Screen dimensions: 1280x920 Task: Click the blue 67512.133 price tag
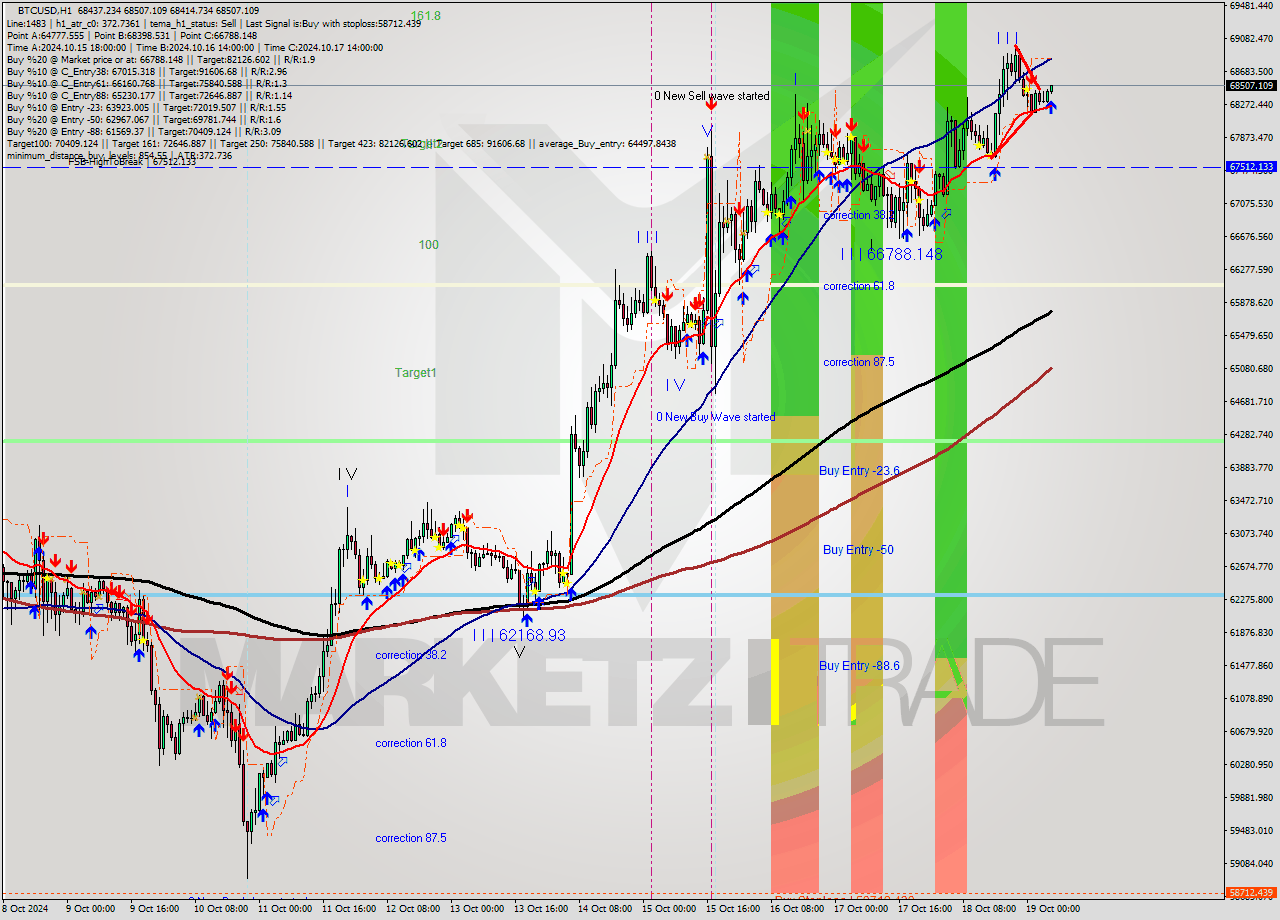1250,167
